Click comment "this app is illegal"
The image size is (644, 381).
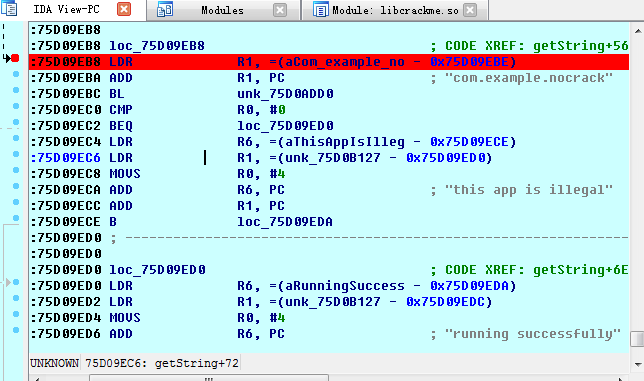[529, 190]
